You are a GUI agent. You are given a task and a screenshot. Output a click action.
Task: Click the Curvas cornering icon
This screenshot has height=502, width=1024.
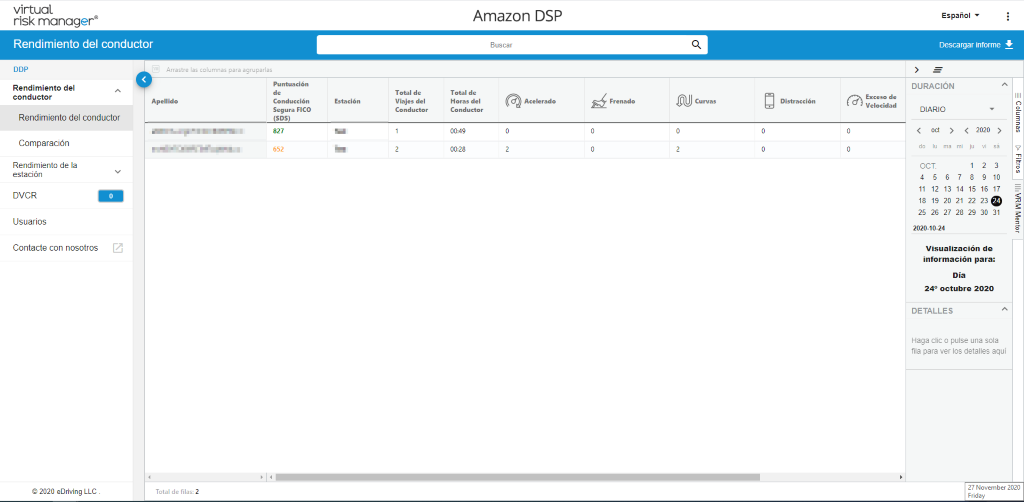(684, 101)
